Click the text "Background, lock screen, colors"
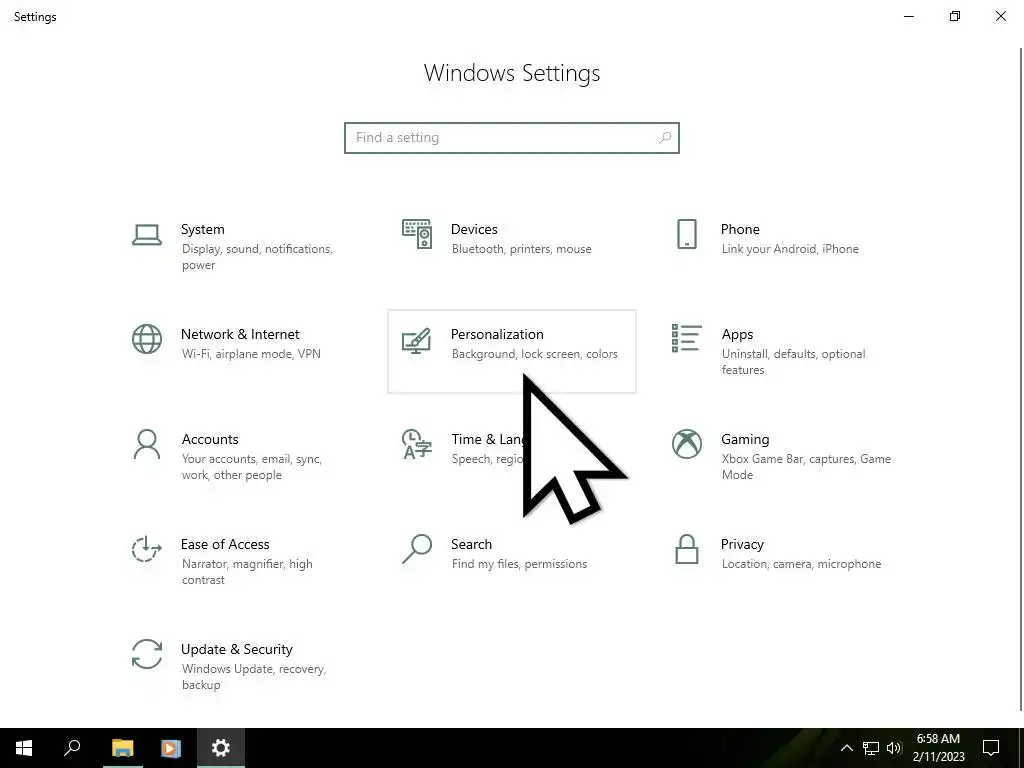Image resolution: width=1024 pixels, height=768 pixels. (x=534, y=354)
